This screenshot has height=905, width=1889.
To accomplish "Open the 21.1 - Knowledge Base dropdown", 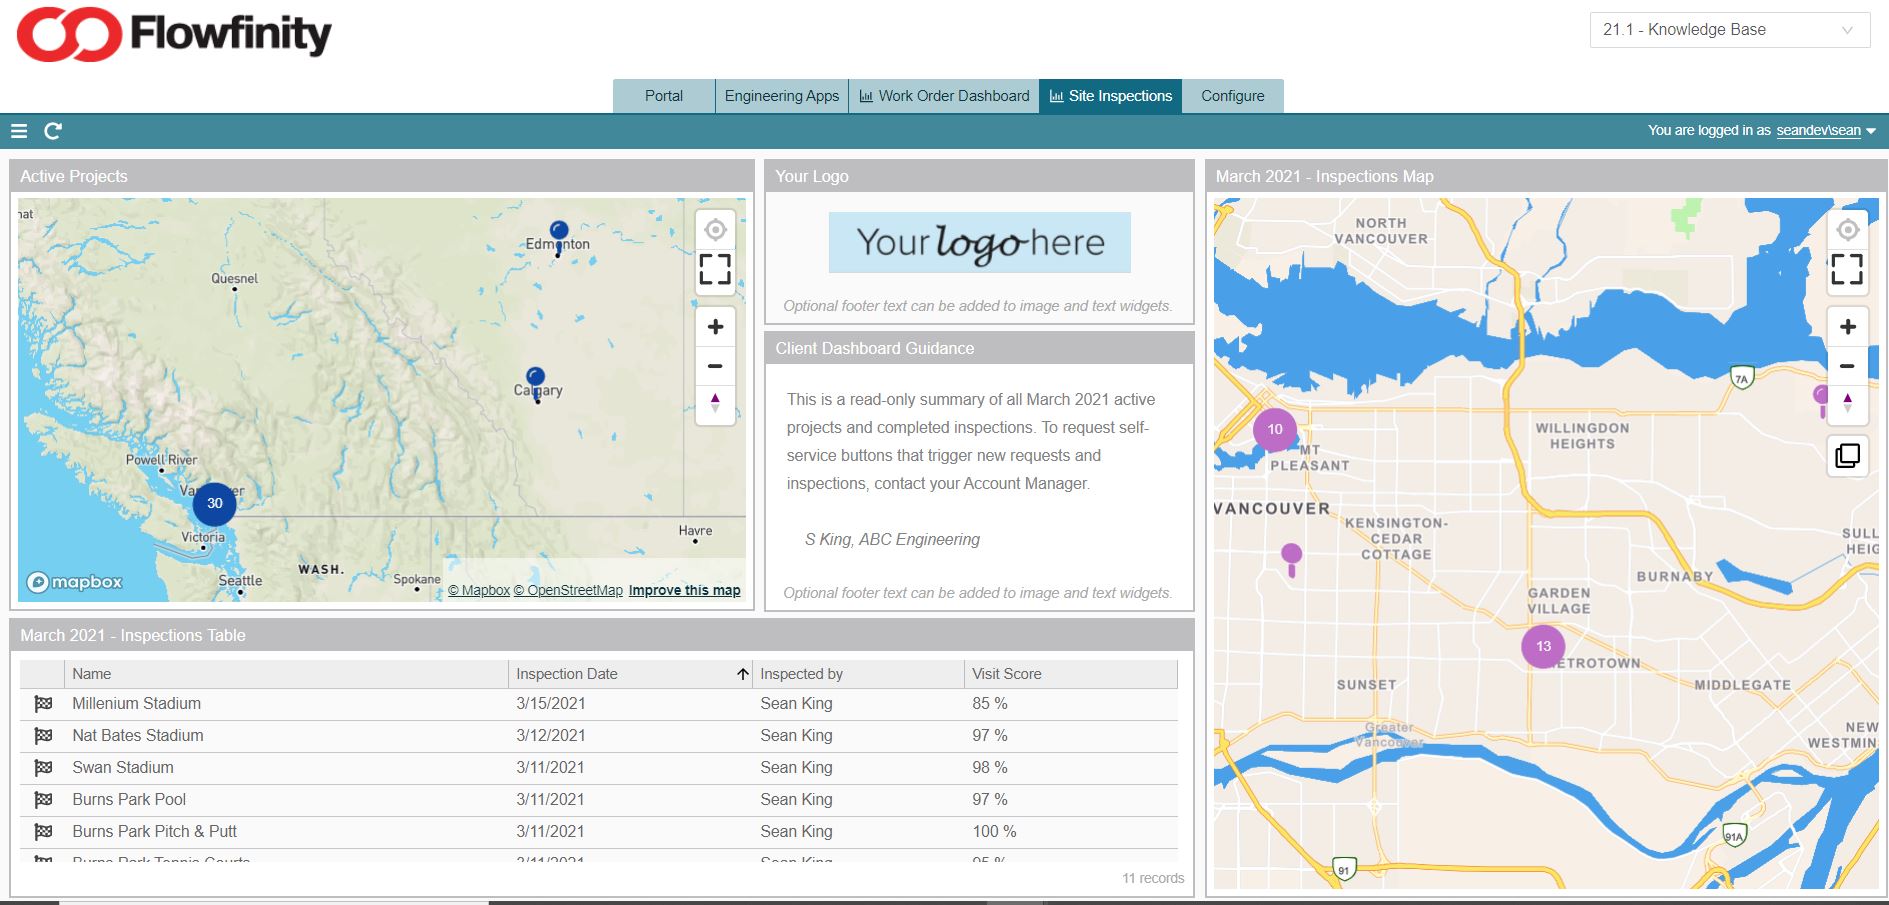I will [1729, 30].
